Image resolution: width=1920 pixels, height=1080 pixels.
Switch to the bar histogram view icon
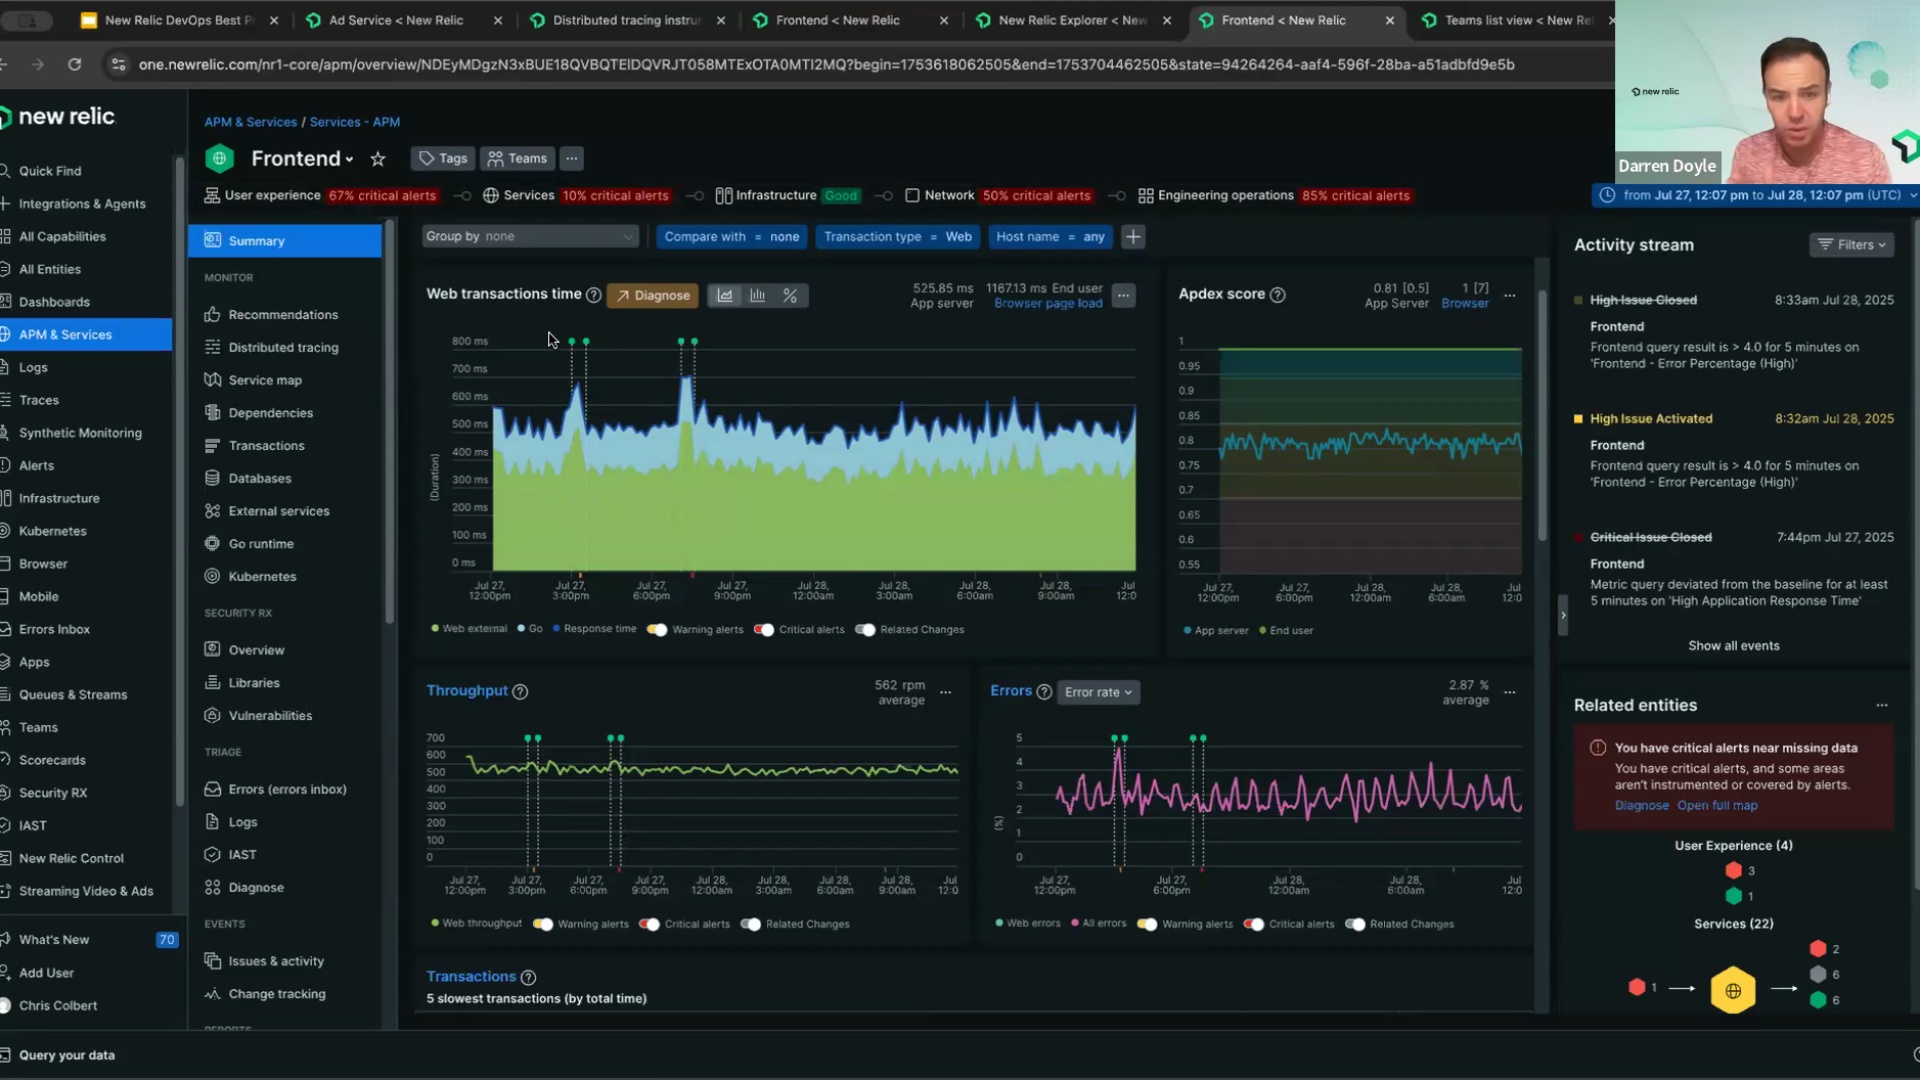(x=758, y=296)
